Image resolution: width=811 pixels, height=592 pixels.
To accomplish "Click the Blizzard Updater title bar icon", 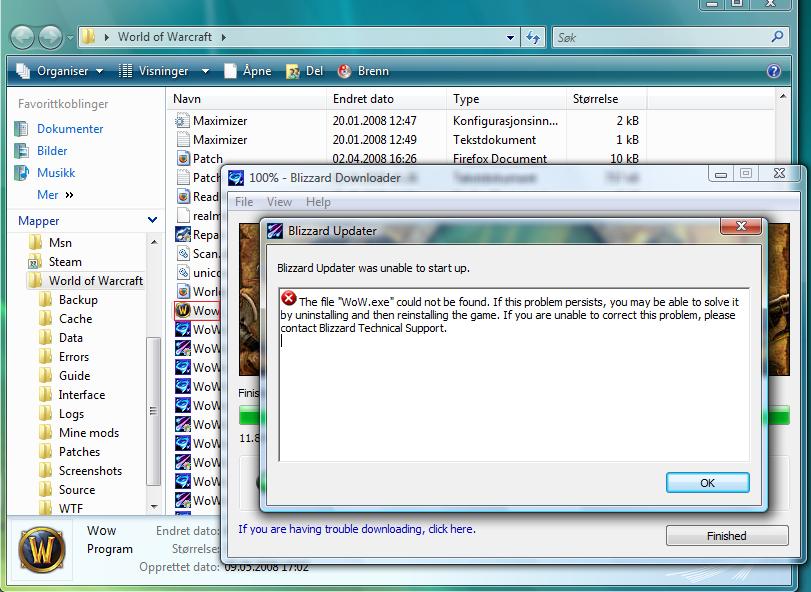I will [x=275, y=231].
